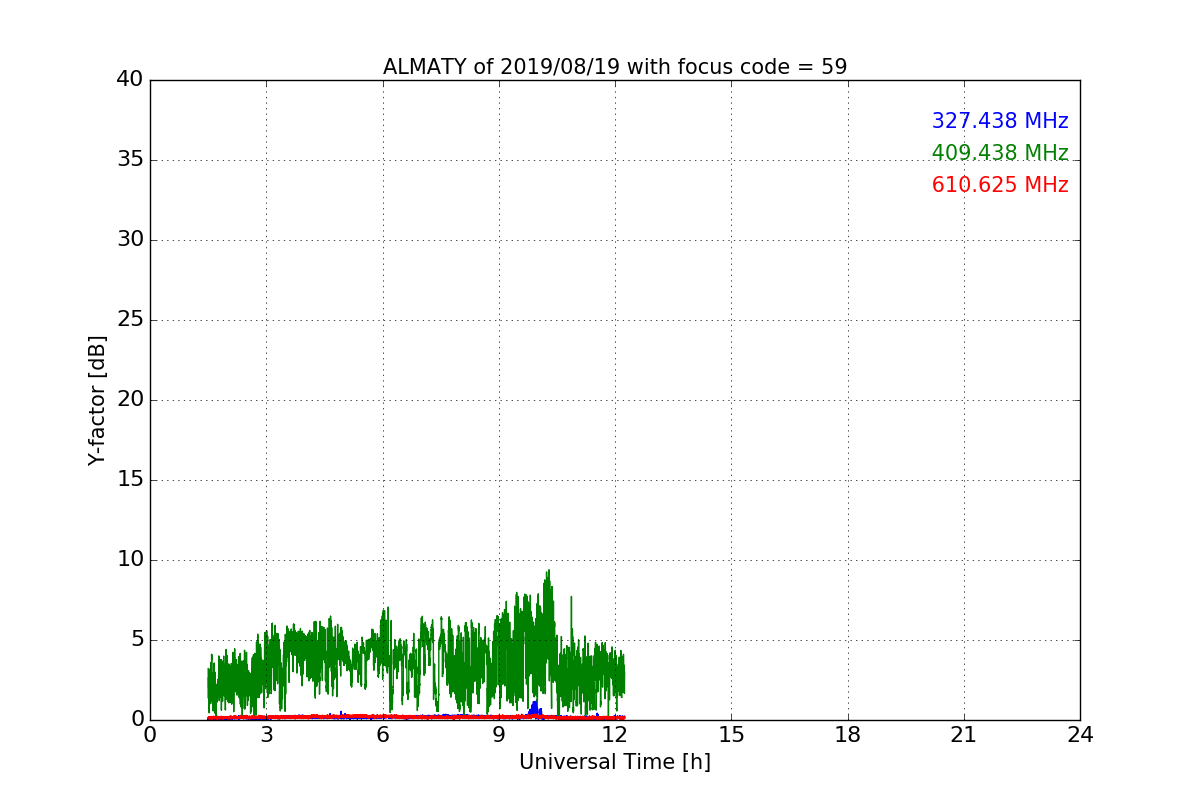Click the x-axis tick label 18
This screenshot has width=1200, height=800.
848,735
